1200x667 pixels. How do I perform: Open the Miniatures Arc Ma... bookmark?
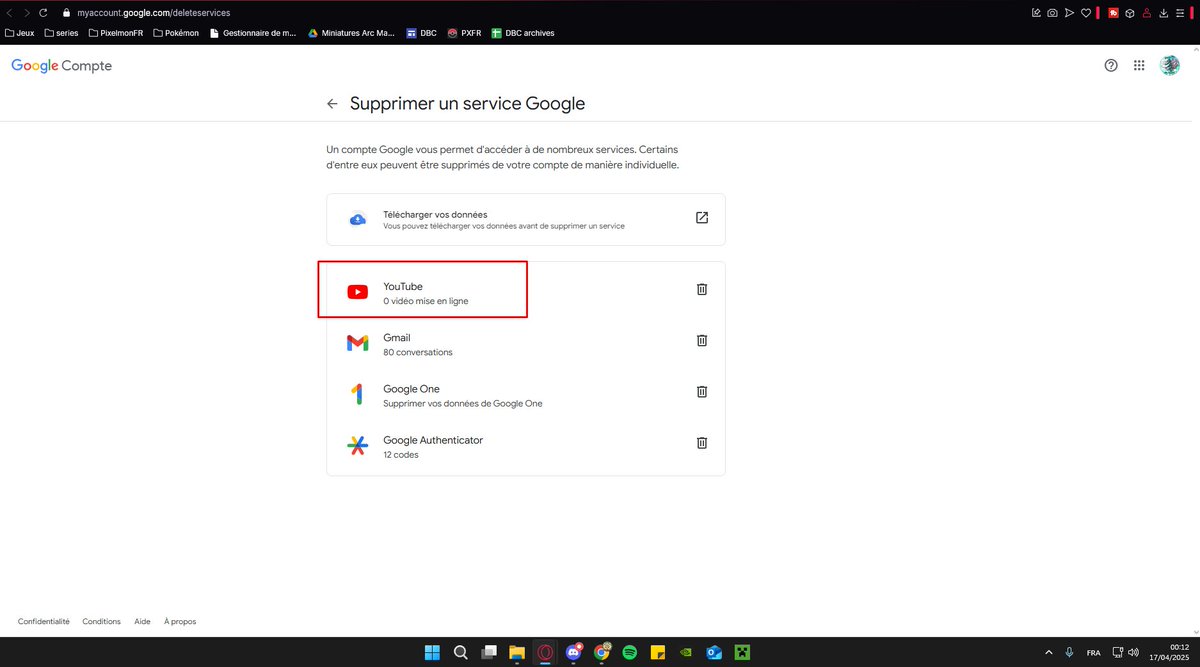coord(351,33)
